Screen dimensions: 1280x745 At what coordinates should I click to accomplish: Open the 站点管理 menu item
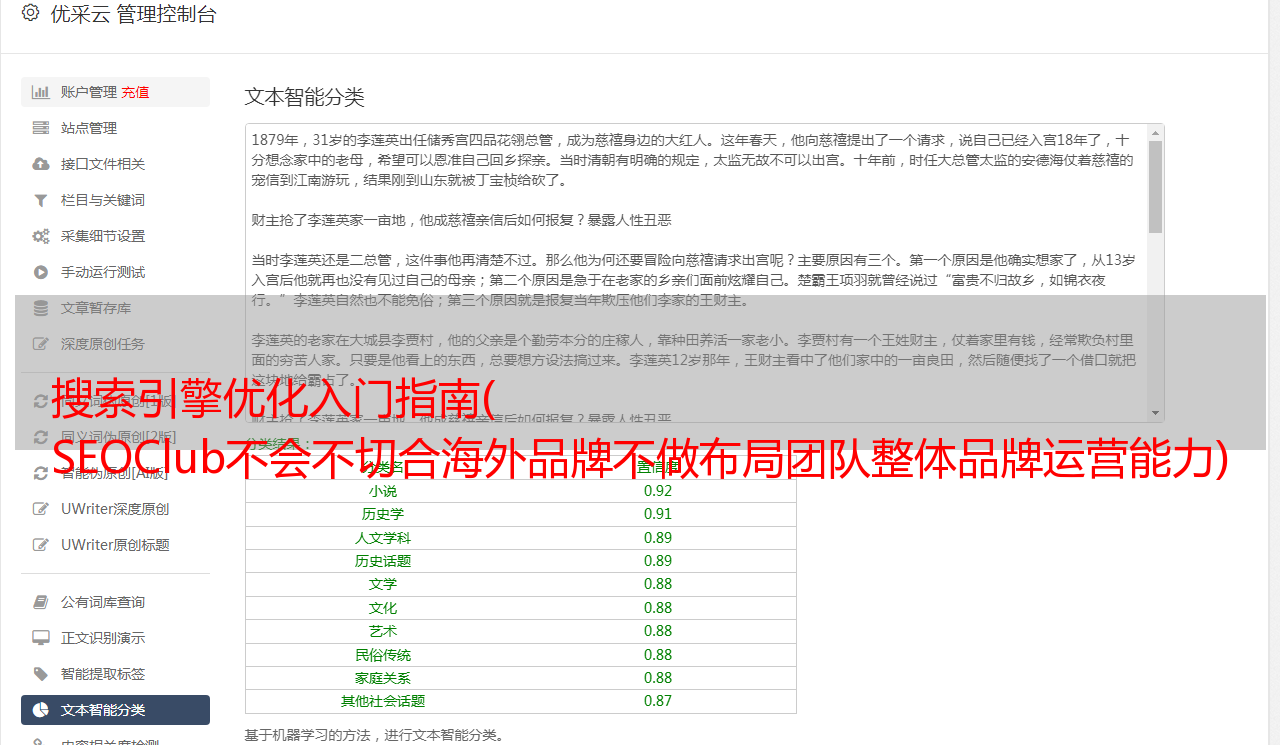(115, 128)
